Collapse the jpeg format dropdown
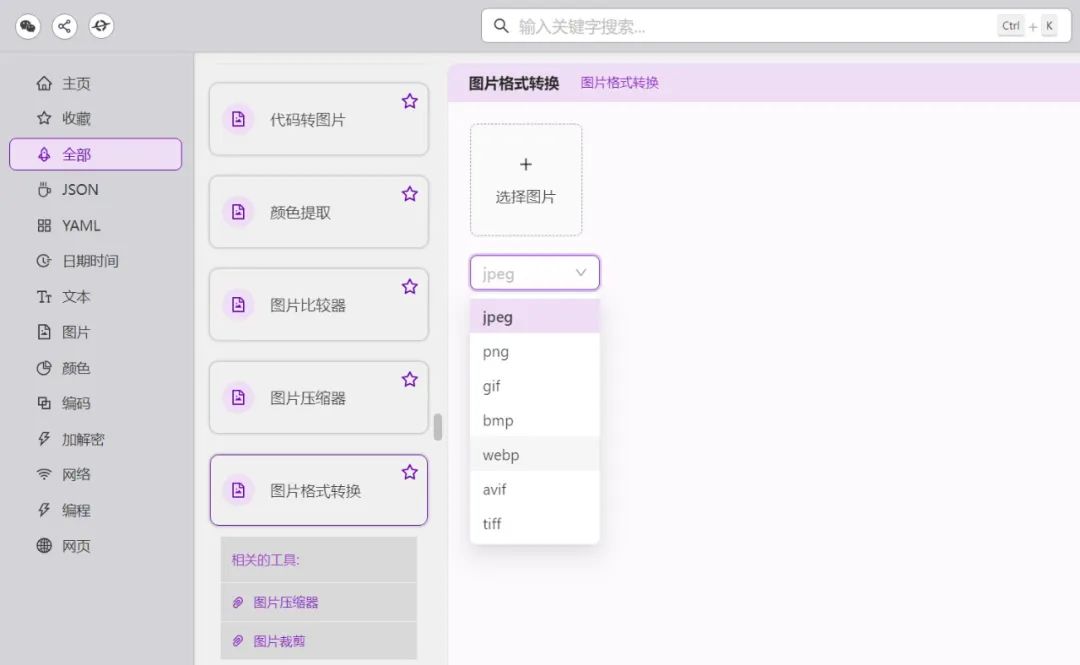Screen dimensions: 1080x665 (x=534, y=273)
